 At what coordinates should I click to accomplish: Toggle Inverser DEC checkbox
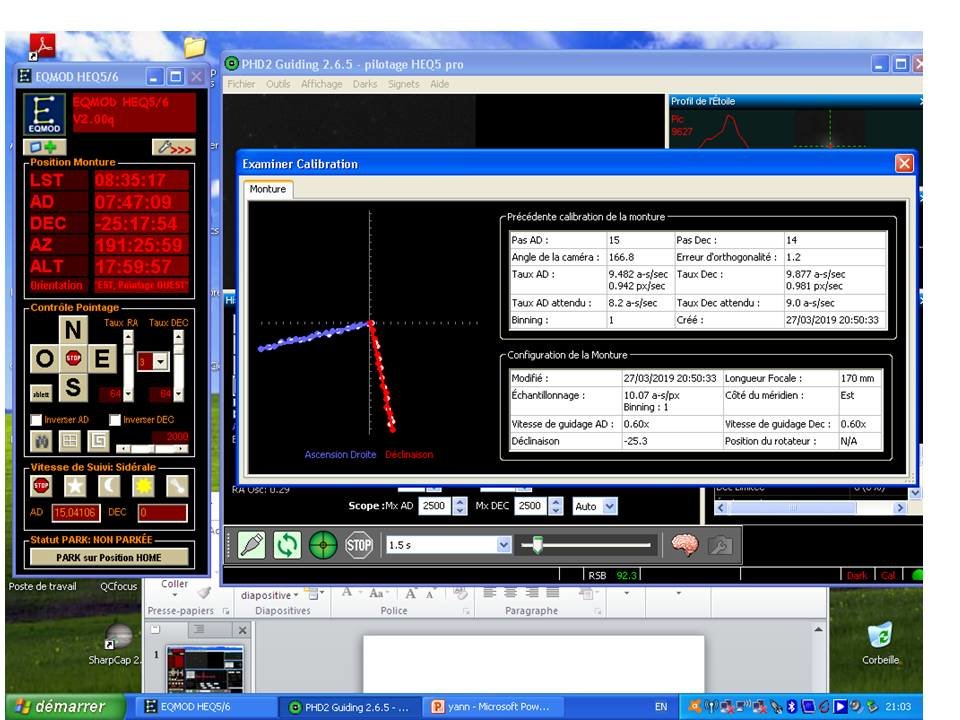point(115,420)
